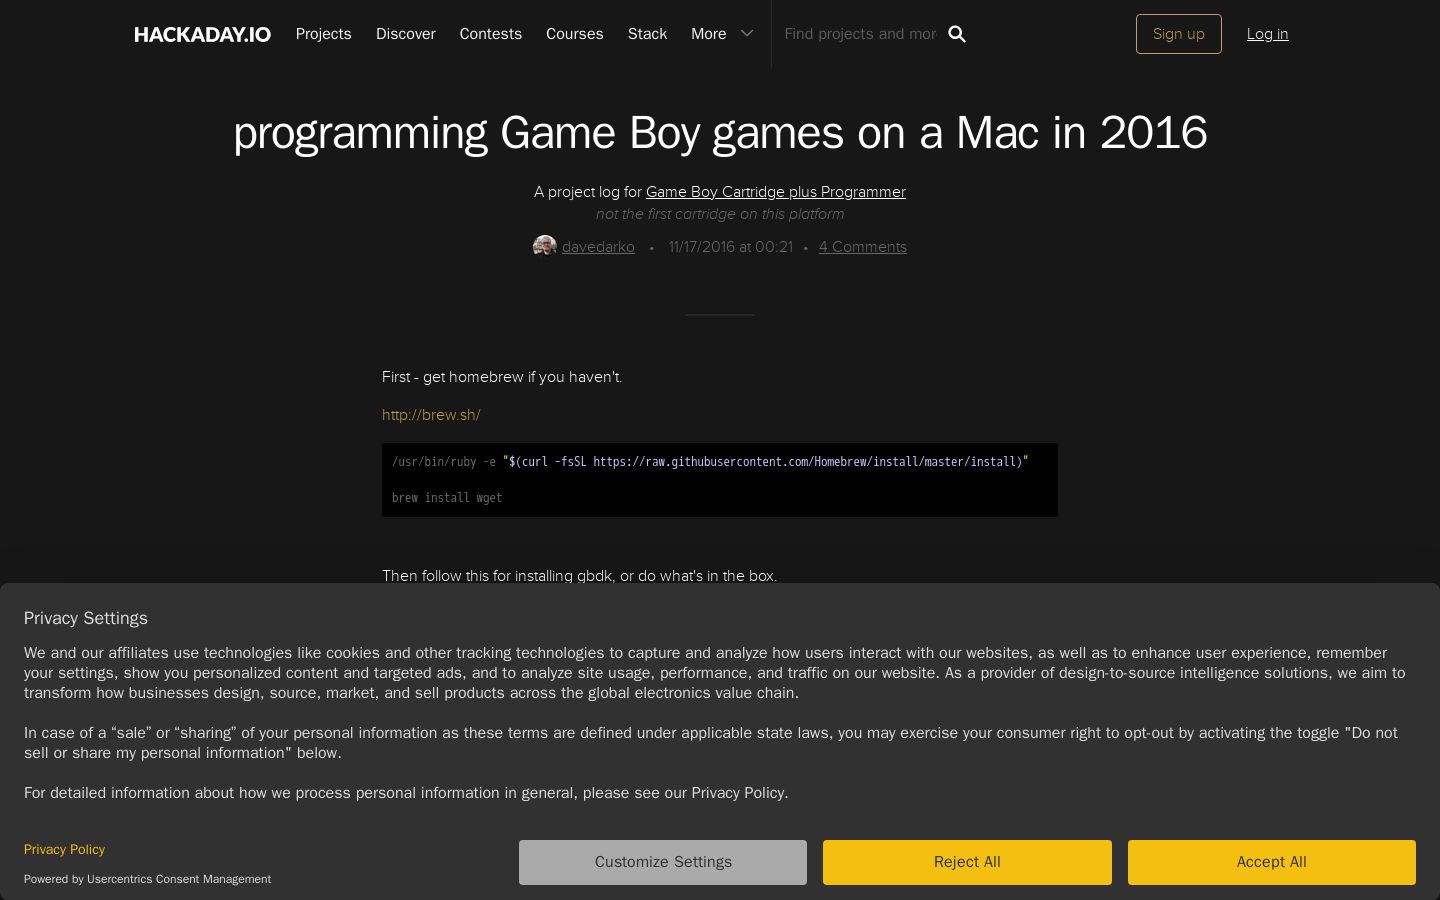This screenshot has height=900, width=1440.
Task: Click the Customize Settings button
Action: click(663, 862)
